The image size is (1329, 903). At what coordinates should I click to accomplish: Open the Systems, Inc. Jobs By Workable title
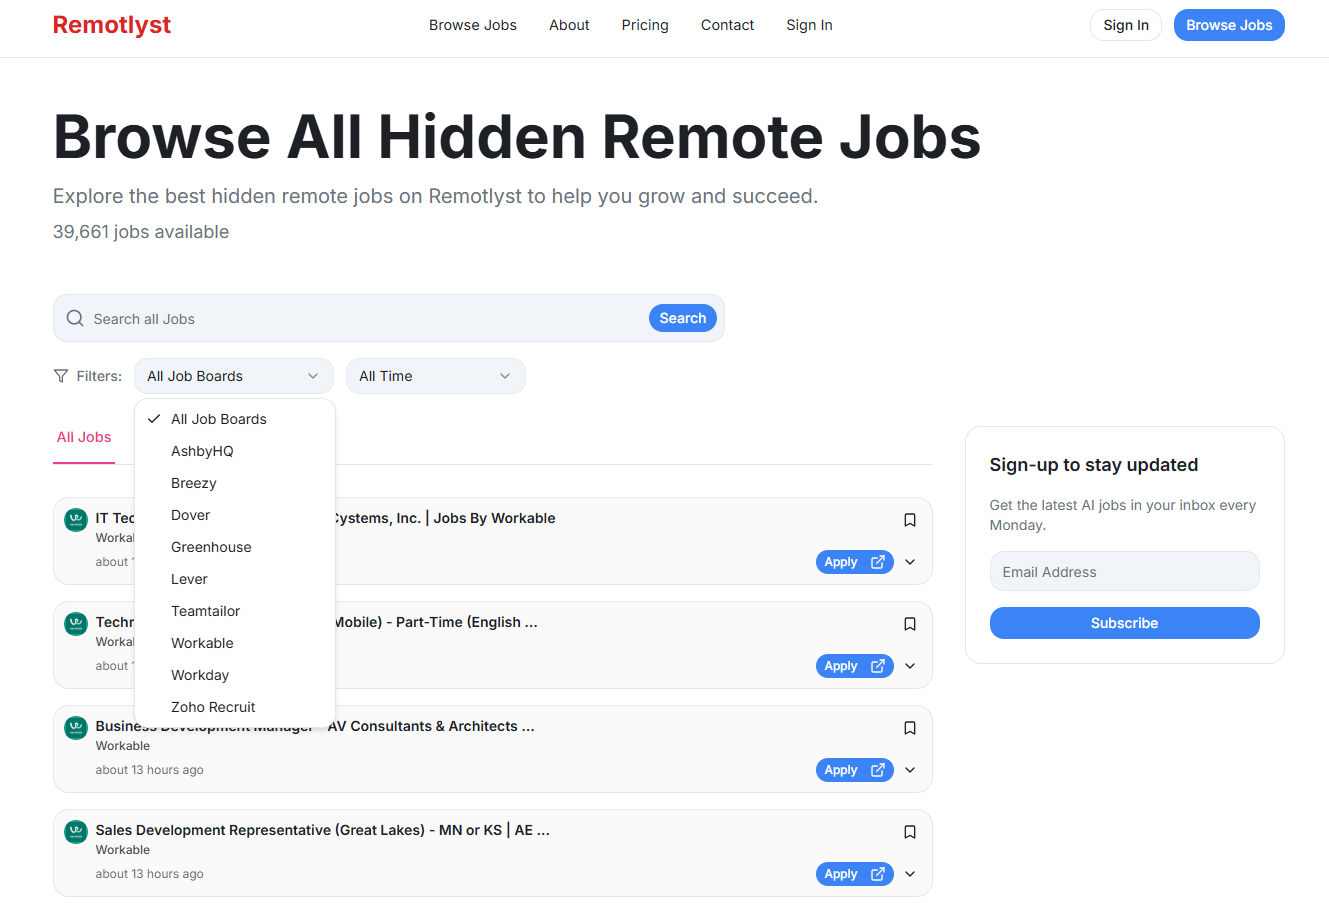(445, 518)
